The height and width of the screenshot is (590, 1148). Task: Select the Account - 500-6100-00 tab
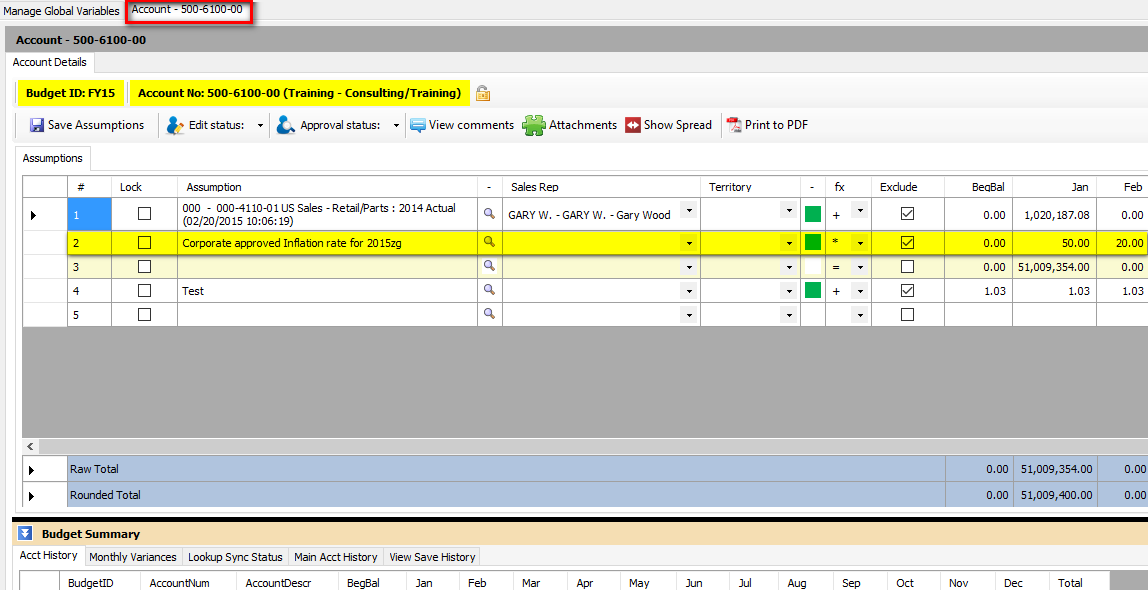point(187,10)
